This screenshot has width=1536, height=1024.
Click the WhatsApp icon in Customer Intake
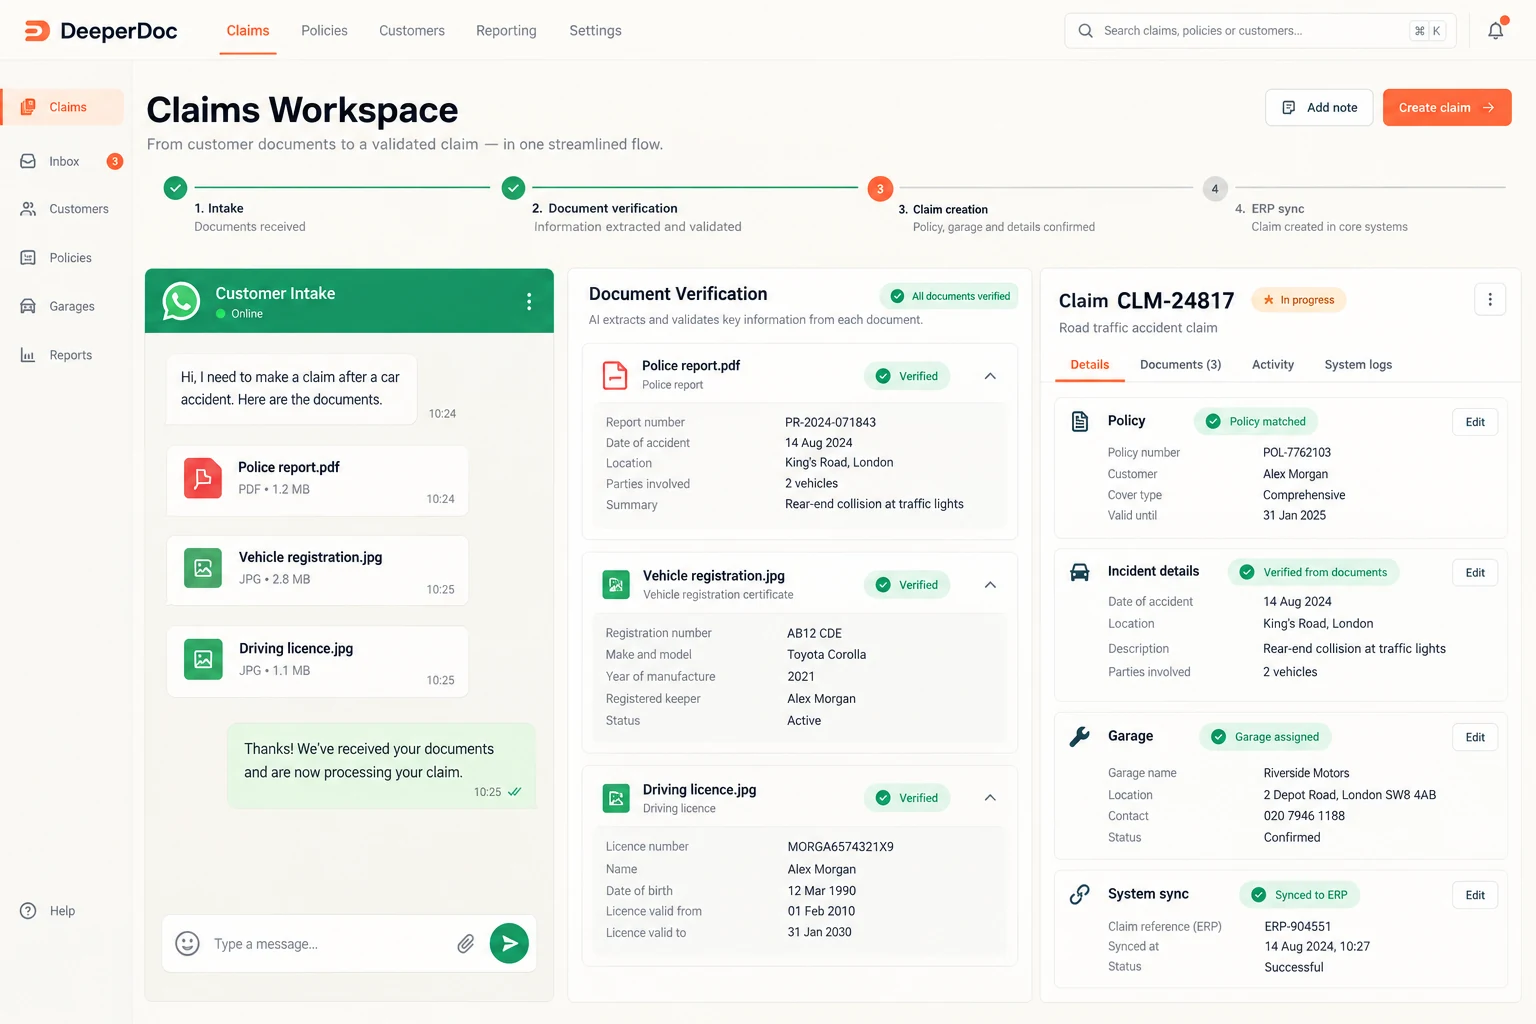pos(181,301)
